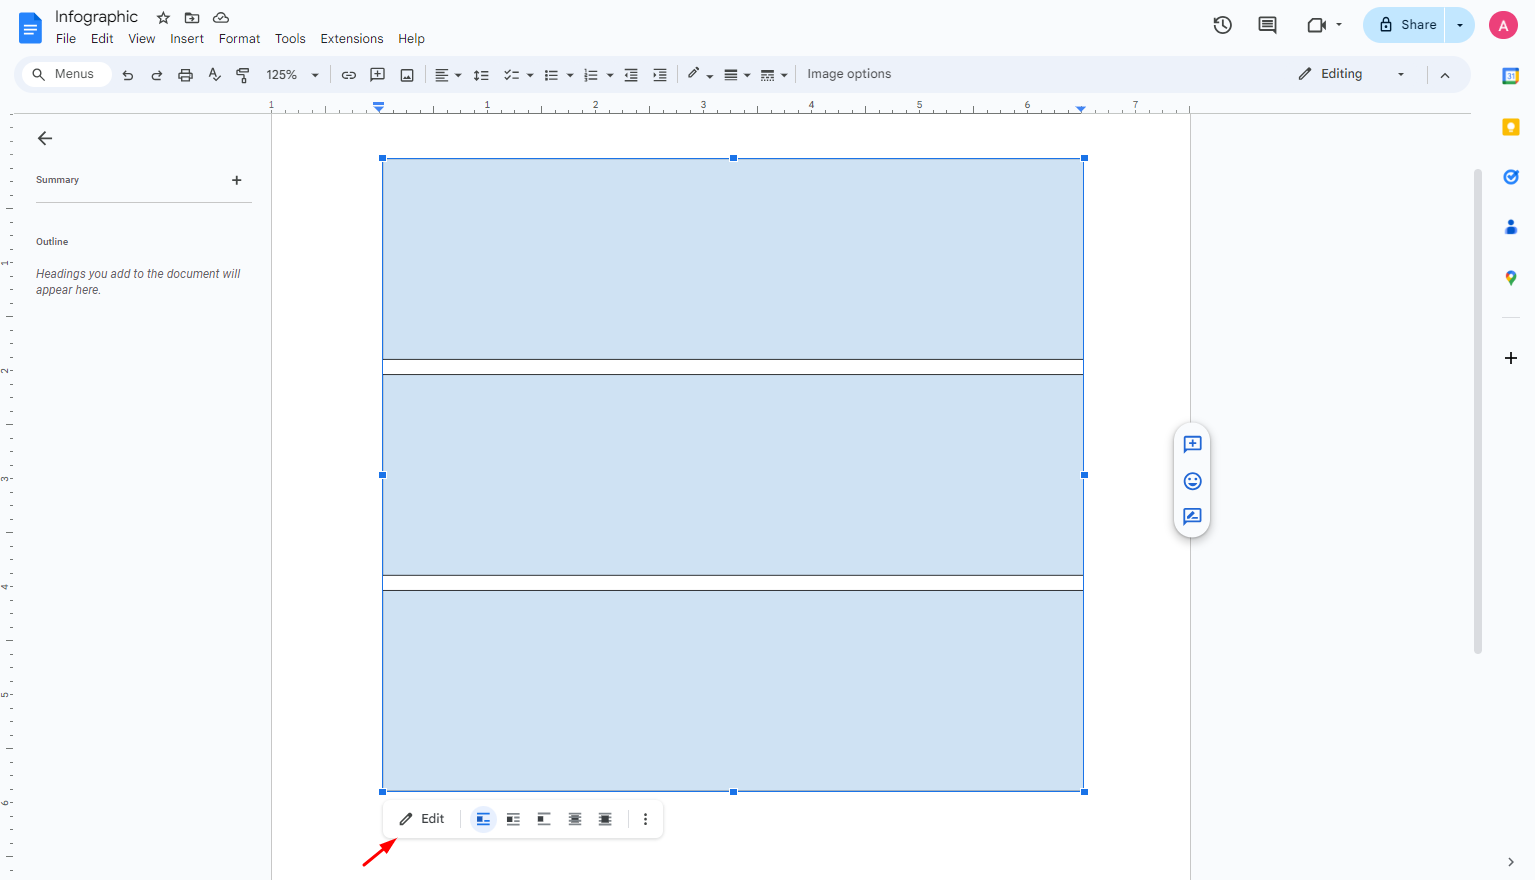This screenshot has height=880, width=1535.
Task: Click the Edit button on the image
Action: tap(421, 819)
